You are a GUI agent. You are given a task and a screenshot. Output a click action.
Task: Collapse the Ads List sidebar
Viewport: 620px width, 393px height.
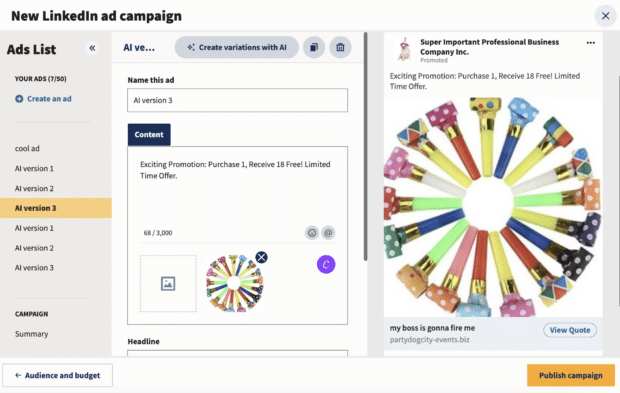(x=92, y=48)
